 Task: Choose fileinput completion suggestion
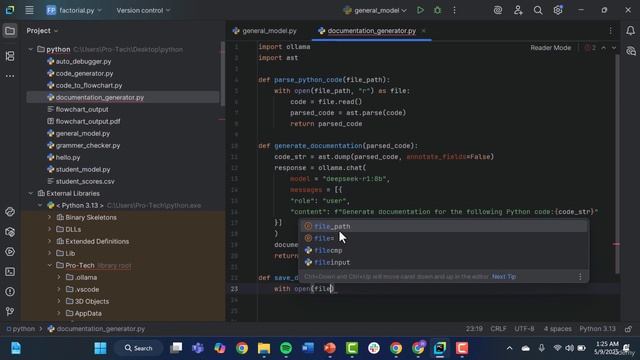point(444,262)
